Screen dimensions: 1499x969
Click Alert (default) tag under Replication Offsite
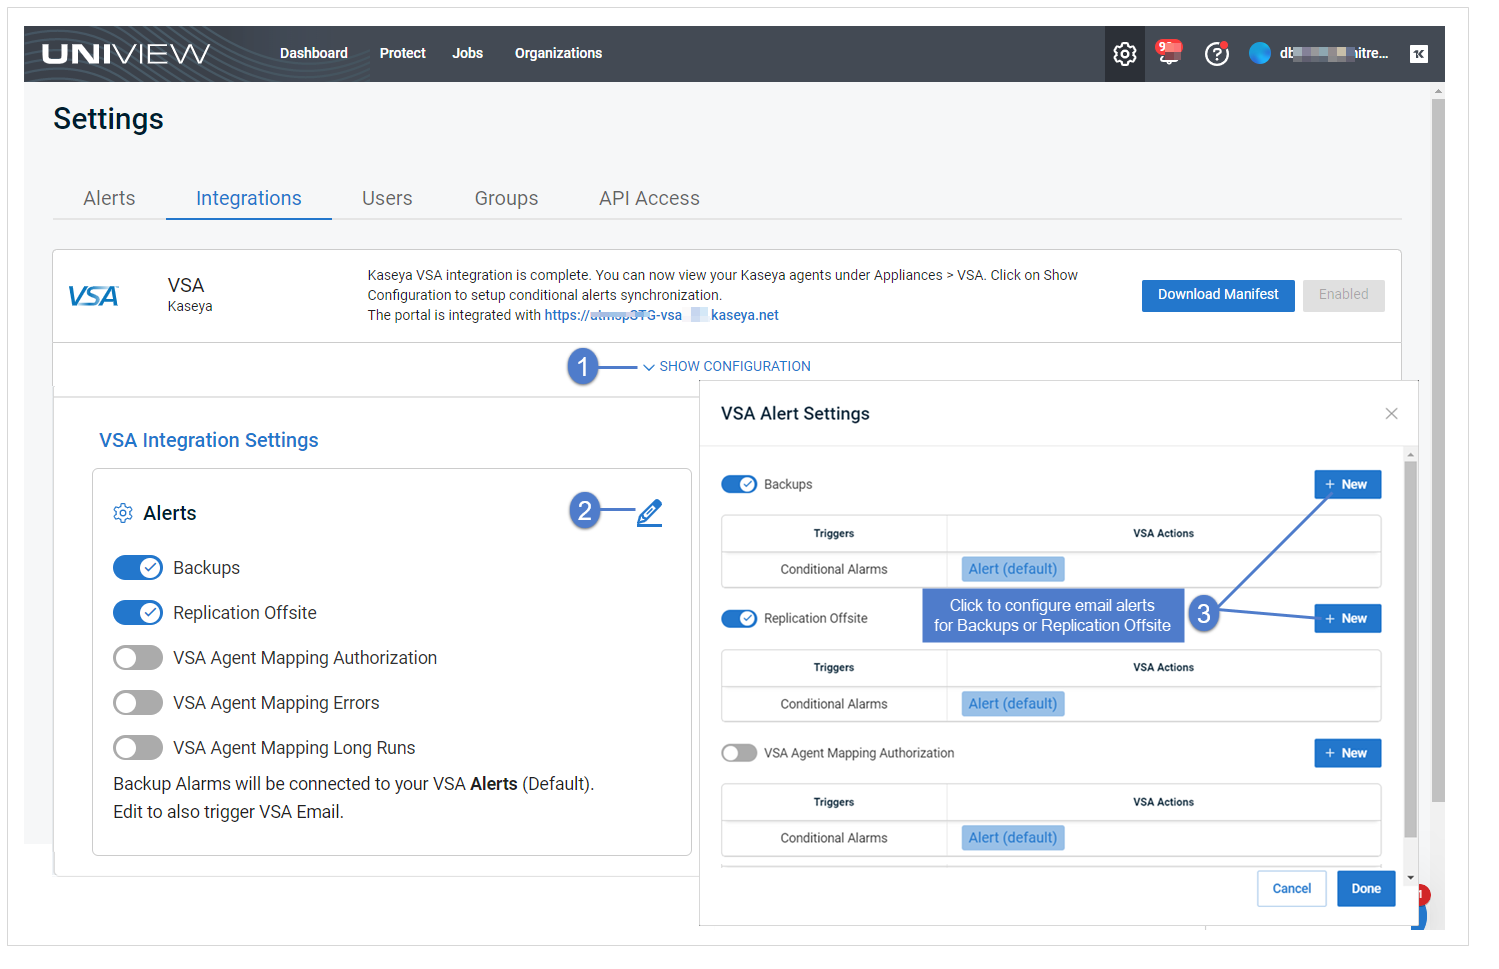(x=1013, y=704)
